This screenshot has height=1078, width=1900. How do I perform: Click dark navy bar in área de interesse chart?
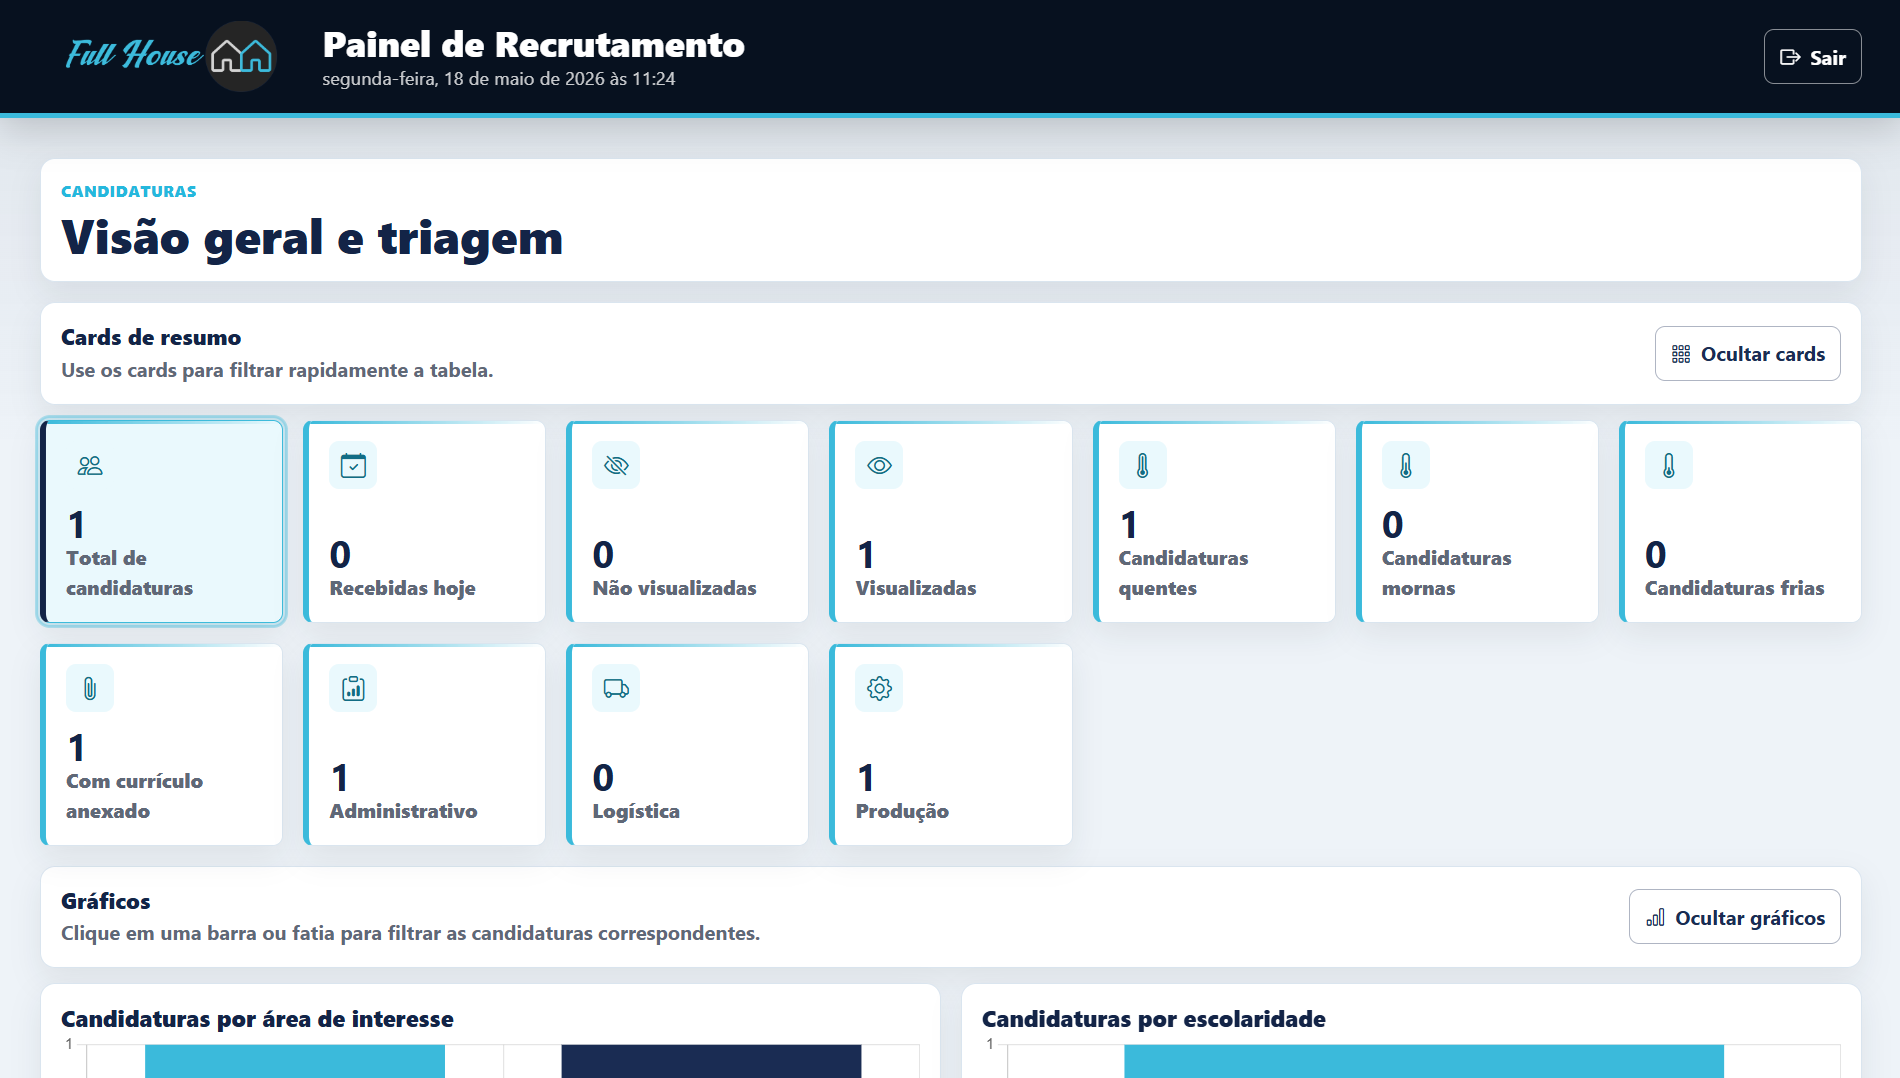[711, 1061]
